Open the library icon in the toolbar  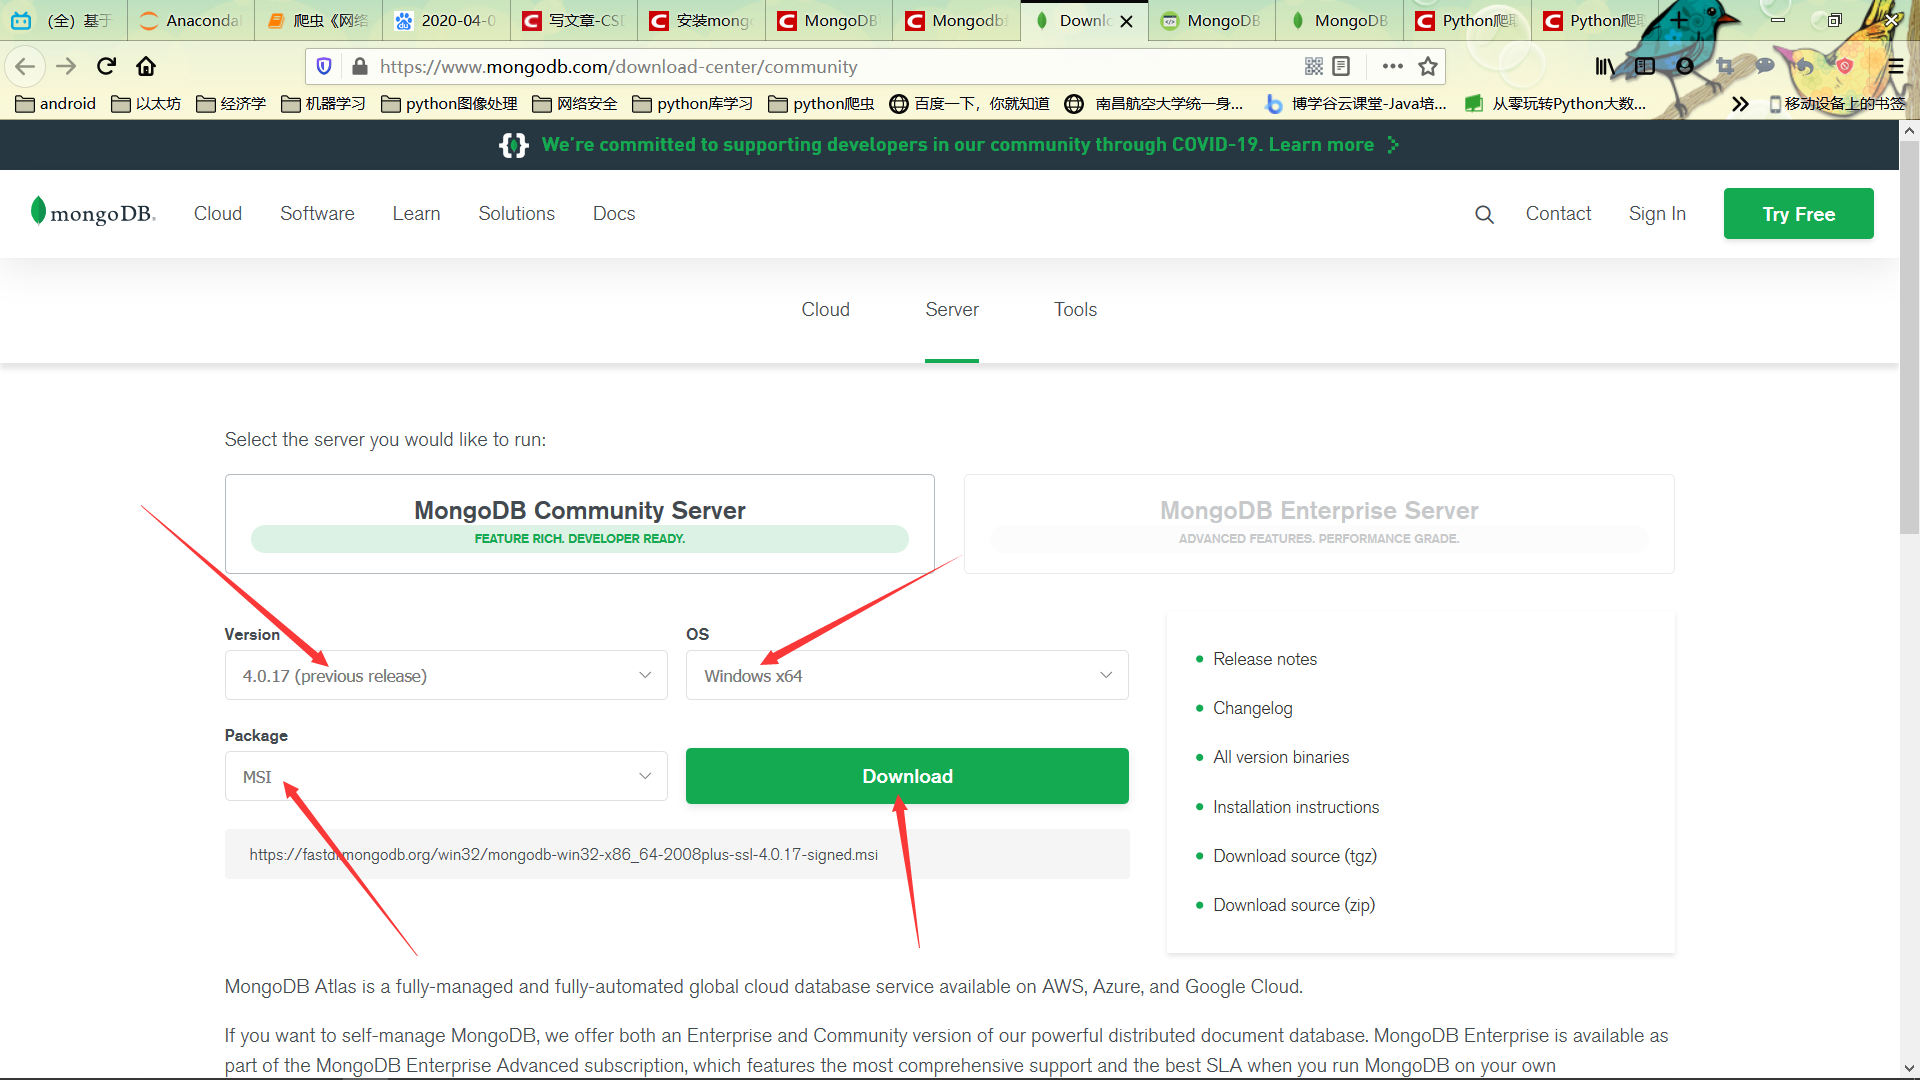coord(1604,66)
